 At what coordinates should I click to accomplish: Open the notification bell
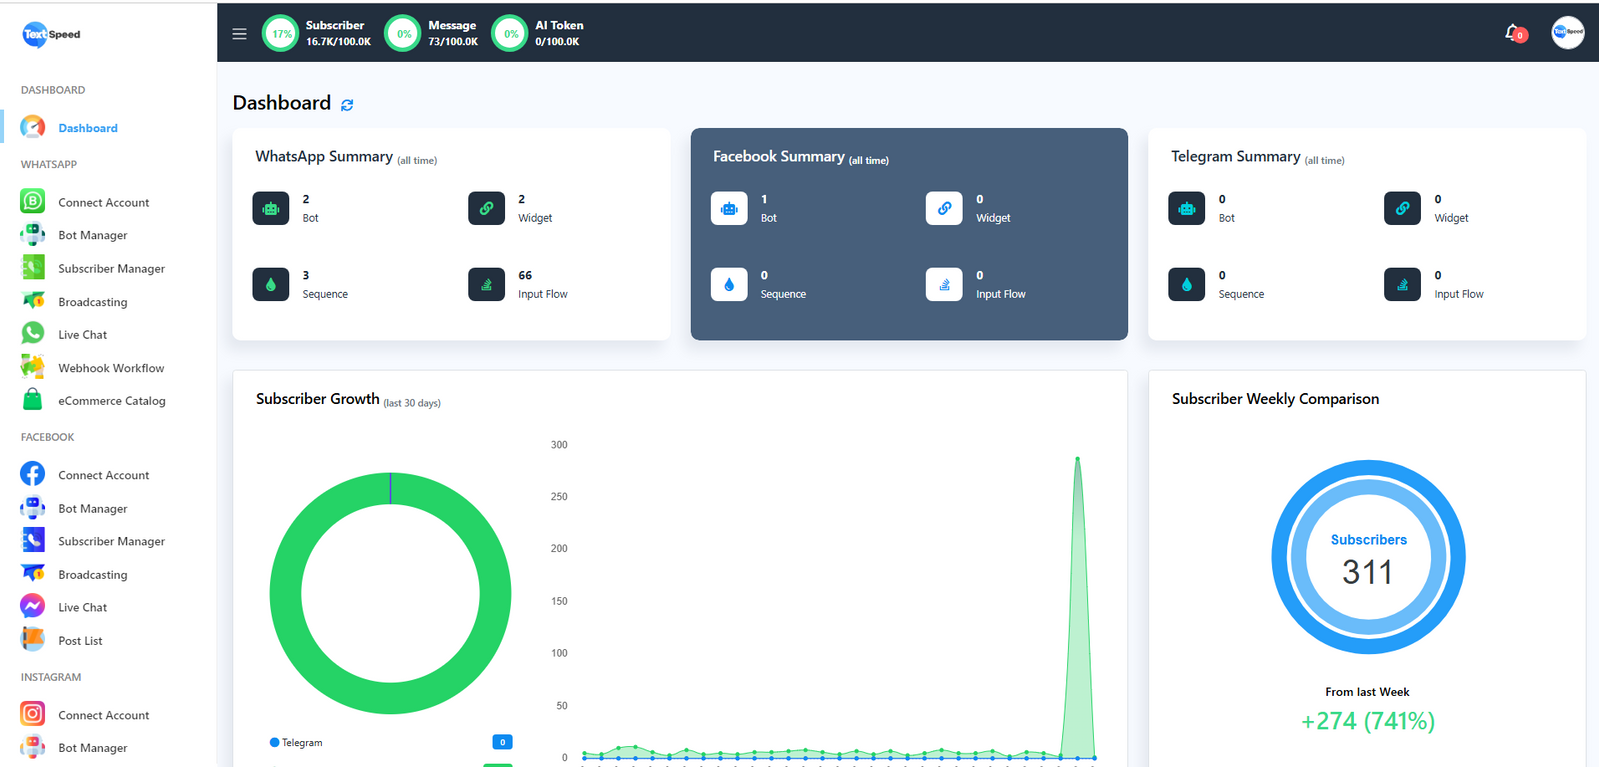pos(1513,33)
